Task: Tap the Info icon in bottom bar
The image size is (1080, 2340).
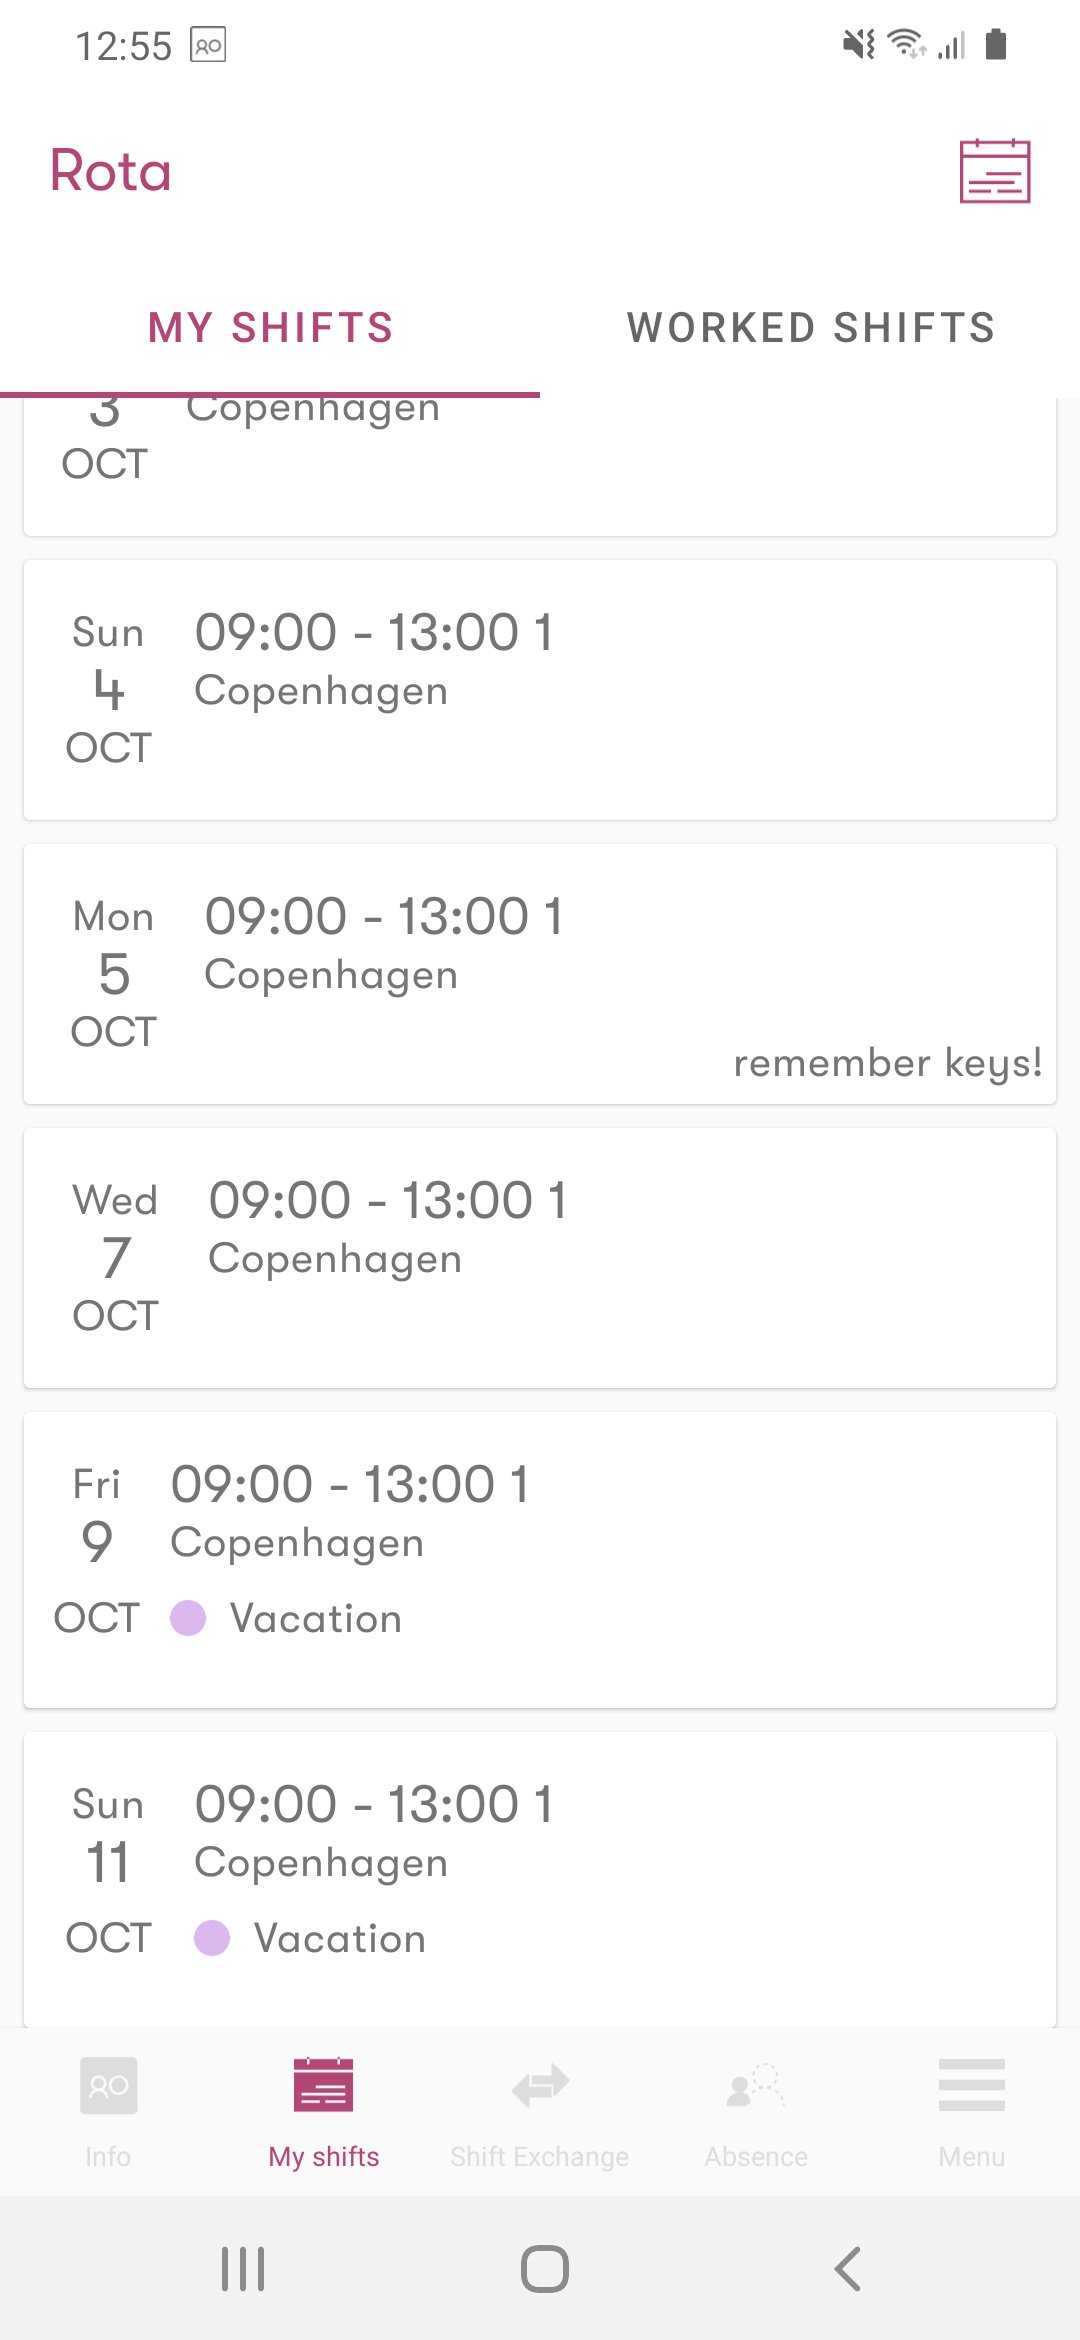Action: point(108,2085)
